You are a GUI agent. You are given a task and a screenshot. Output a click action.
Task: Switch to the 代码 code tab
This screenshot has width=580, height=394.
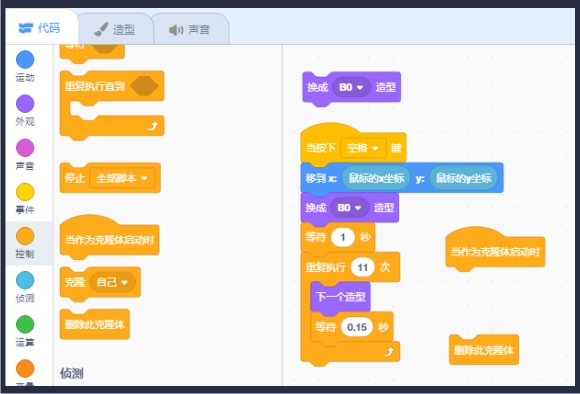pyautogui.click(x=41, y=28)
